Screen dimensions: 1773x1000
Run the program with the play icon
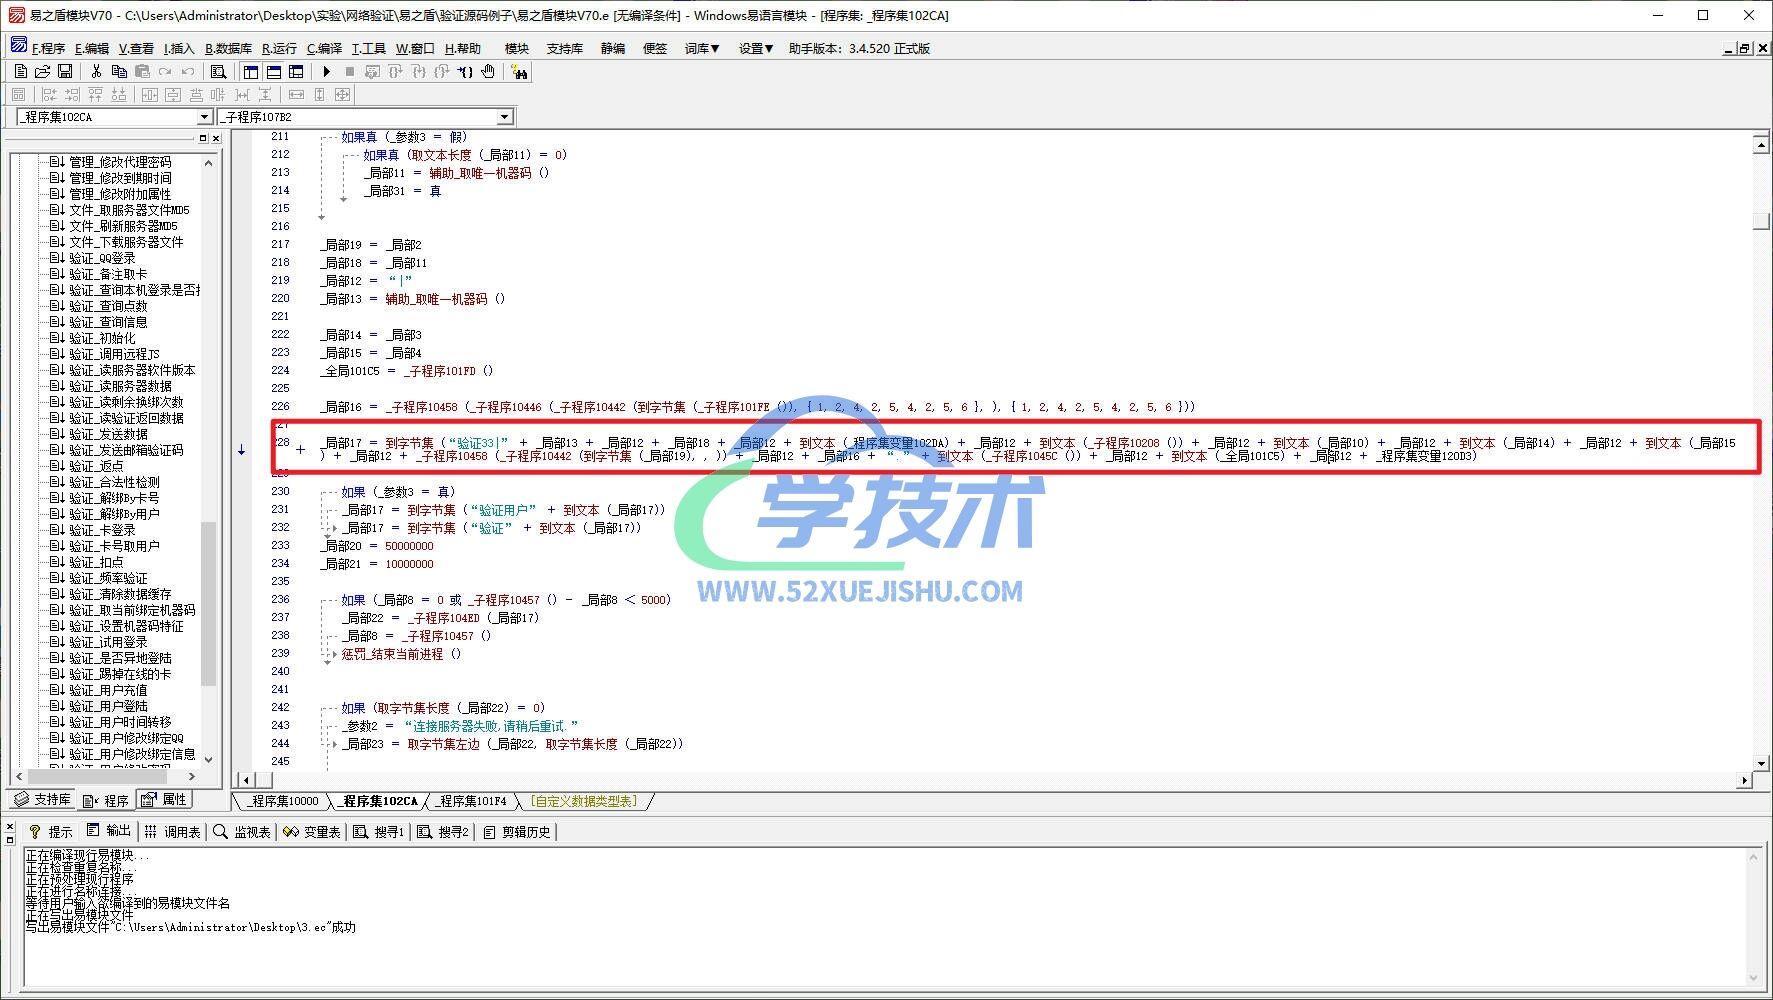point(326,72)
